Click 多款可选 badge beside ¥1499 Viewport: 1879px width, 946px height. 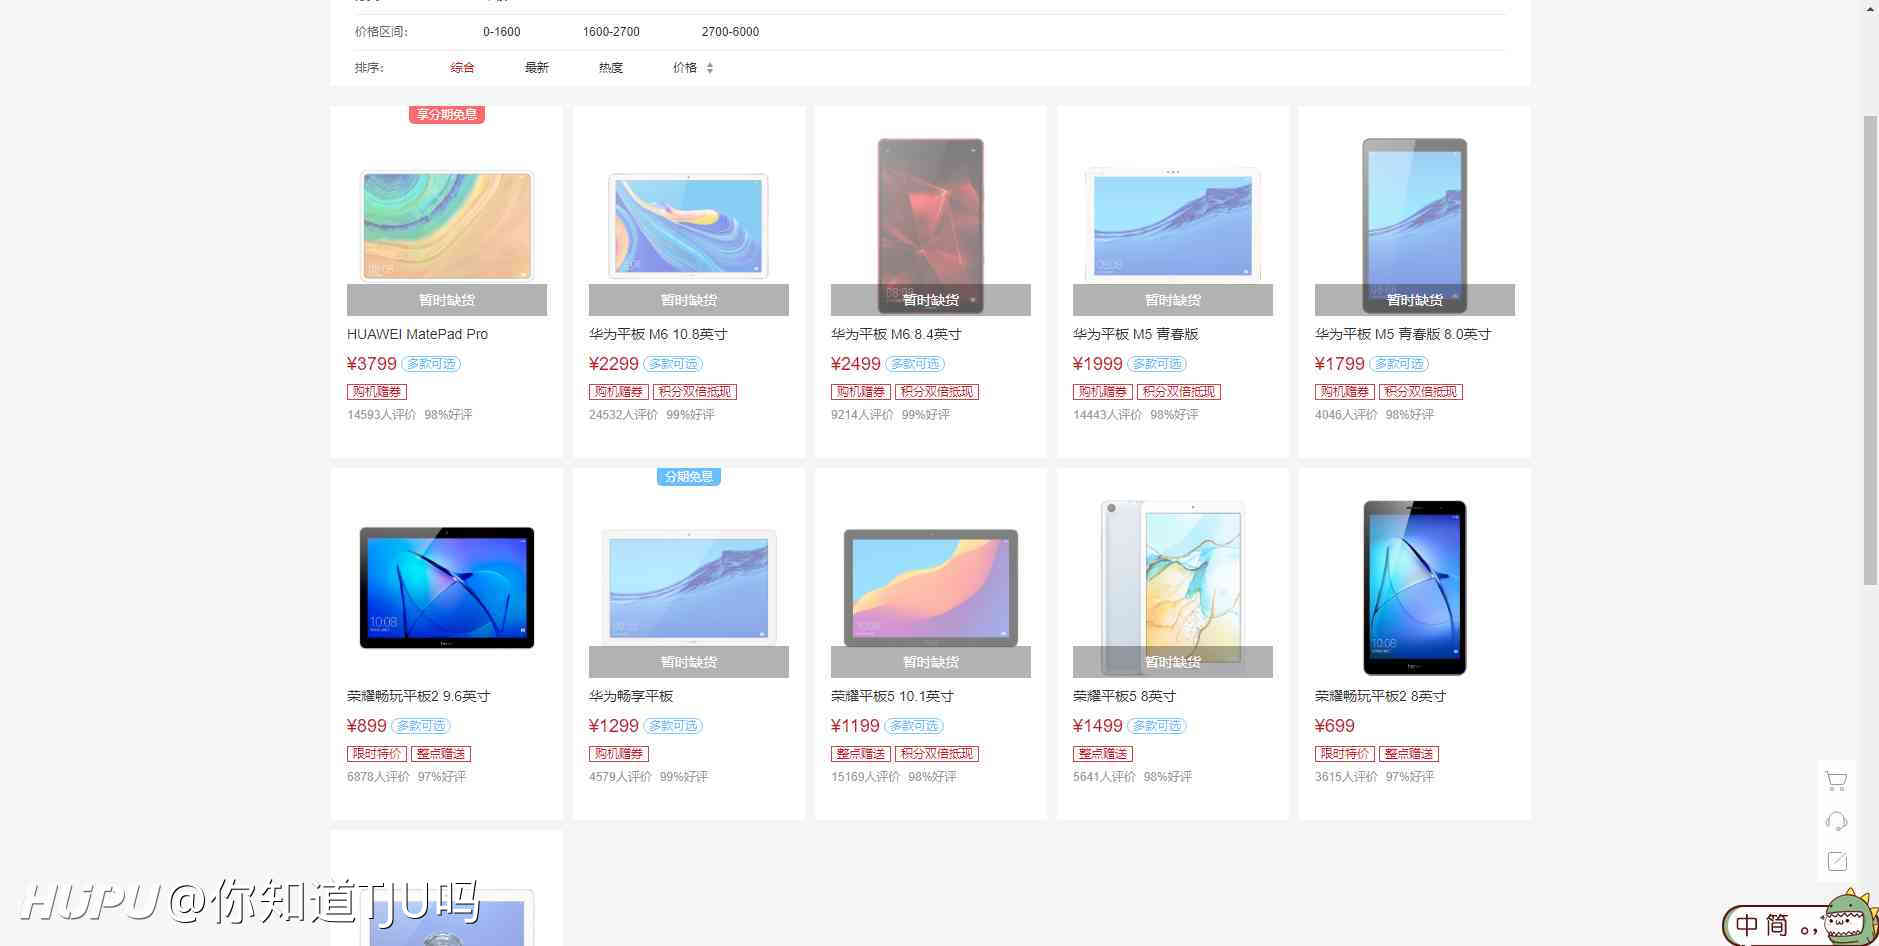coord(1157,726)
